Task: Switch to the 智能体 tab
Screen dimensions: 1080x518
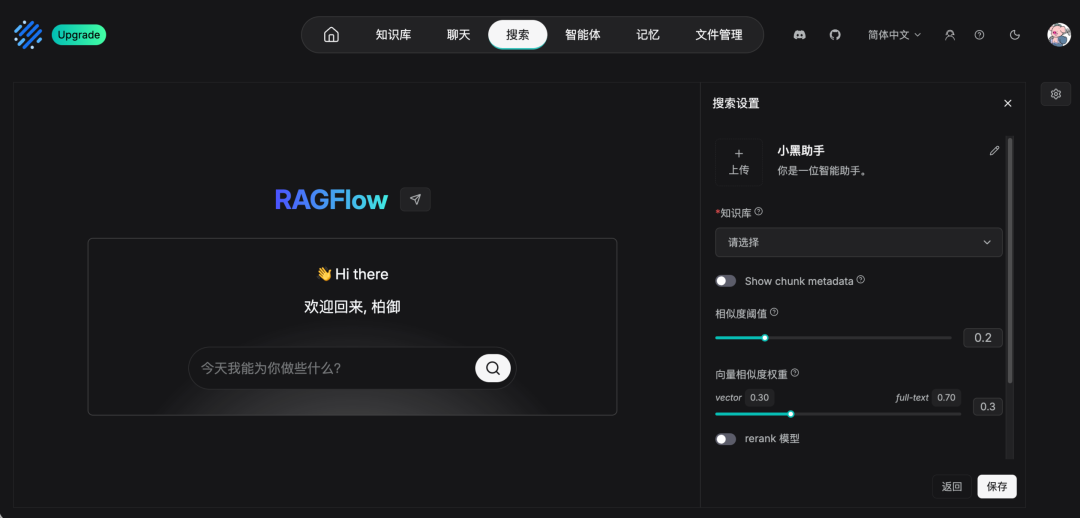Action: pos(583,34)
